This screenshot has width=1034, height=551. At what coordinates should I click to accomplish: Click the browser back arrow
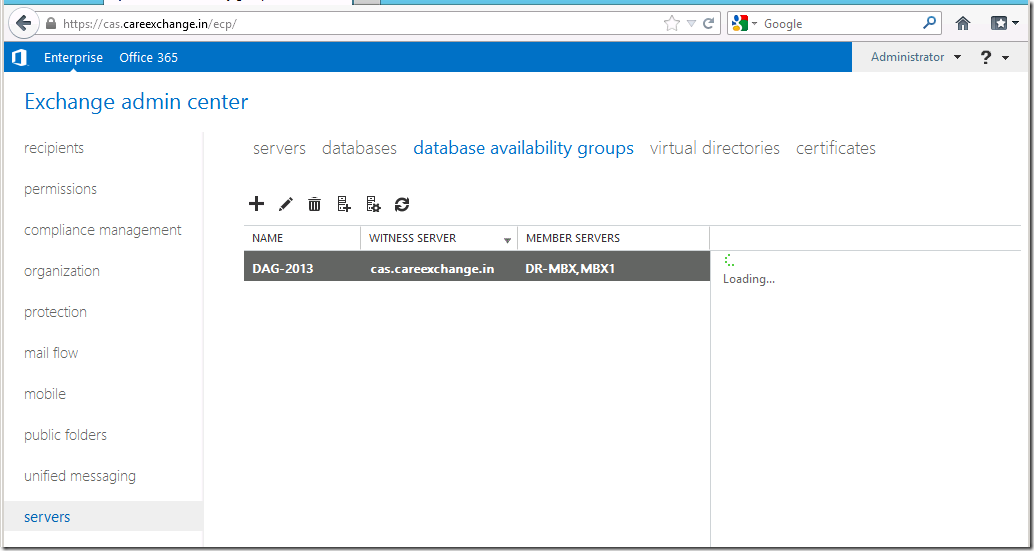24,24
